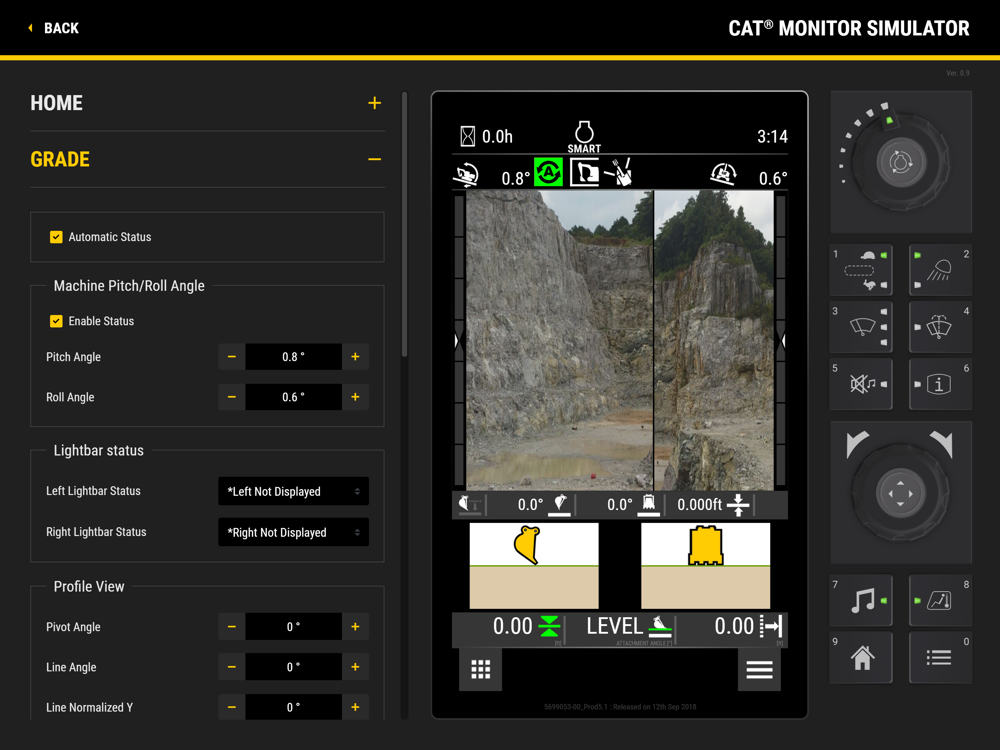This screenshot has width=1000, height=750.
Task: Increase the Roll Angle value
Action: click(x=355, y=397)
